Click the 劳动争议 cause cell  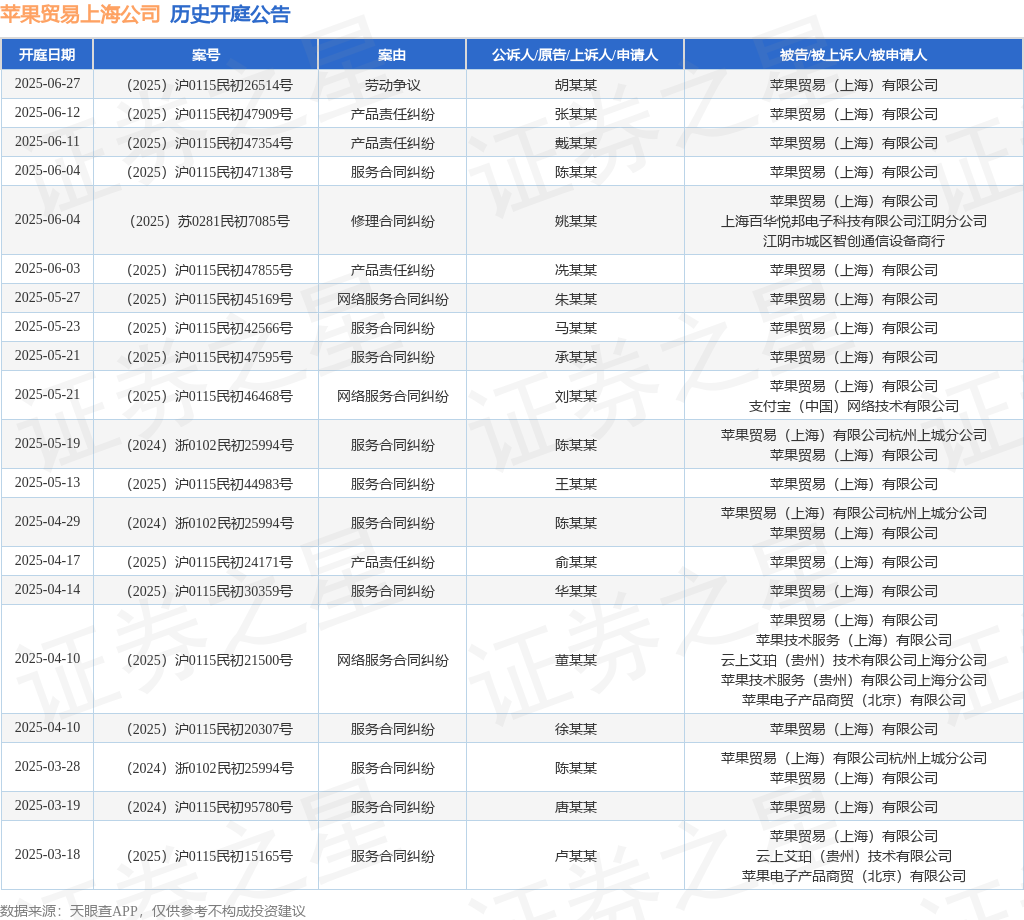click(x=392, y=86)
